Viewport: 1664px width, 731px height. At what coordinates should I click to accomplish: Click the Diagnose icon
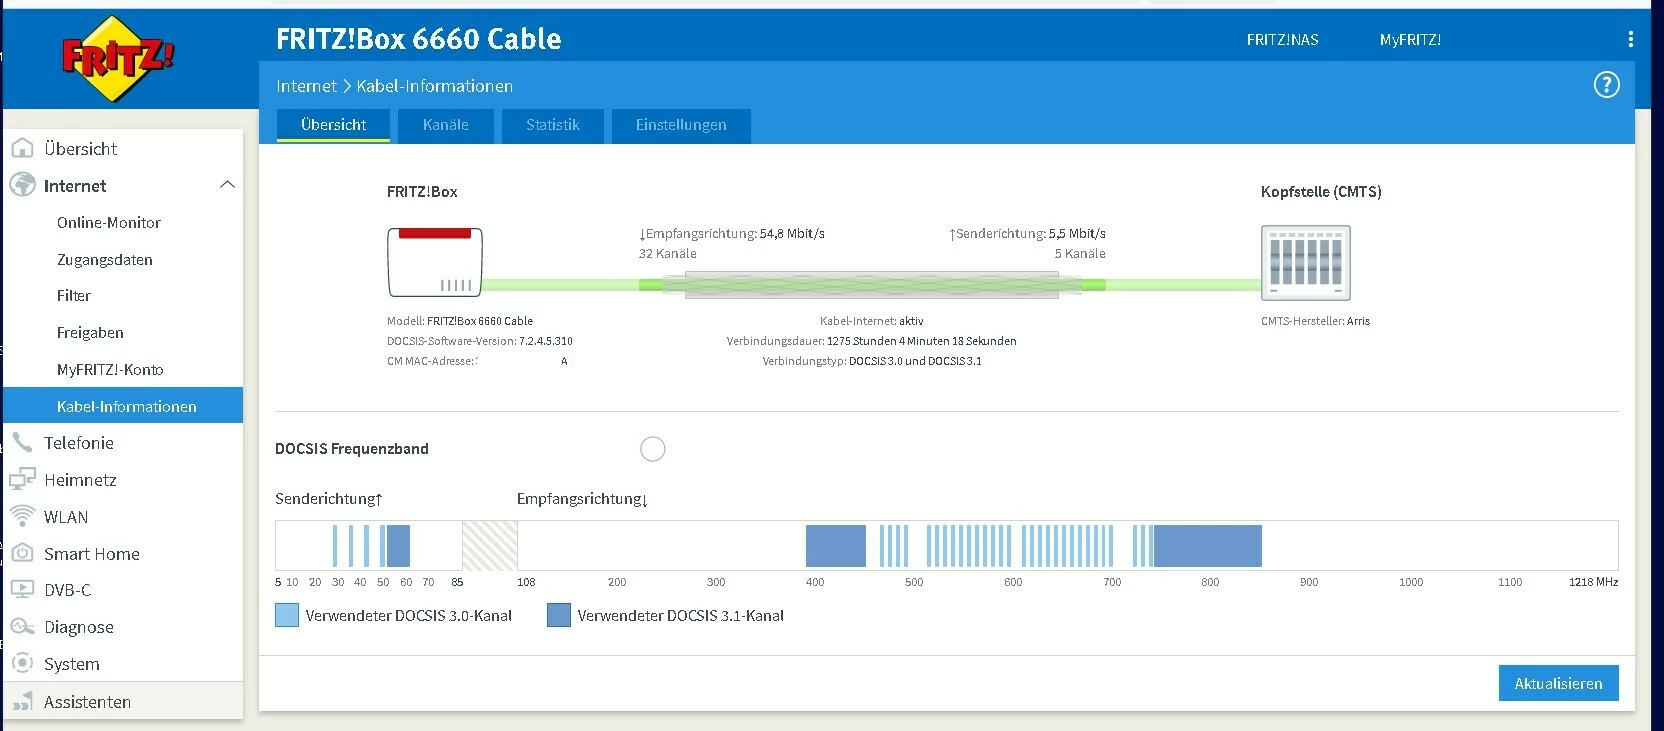pos(22,627)
